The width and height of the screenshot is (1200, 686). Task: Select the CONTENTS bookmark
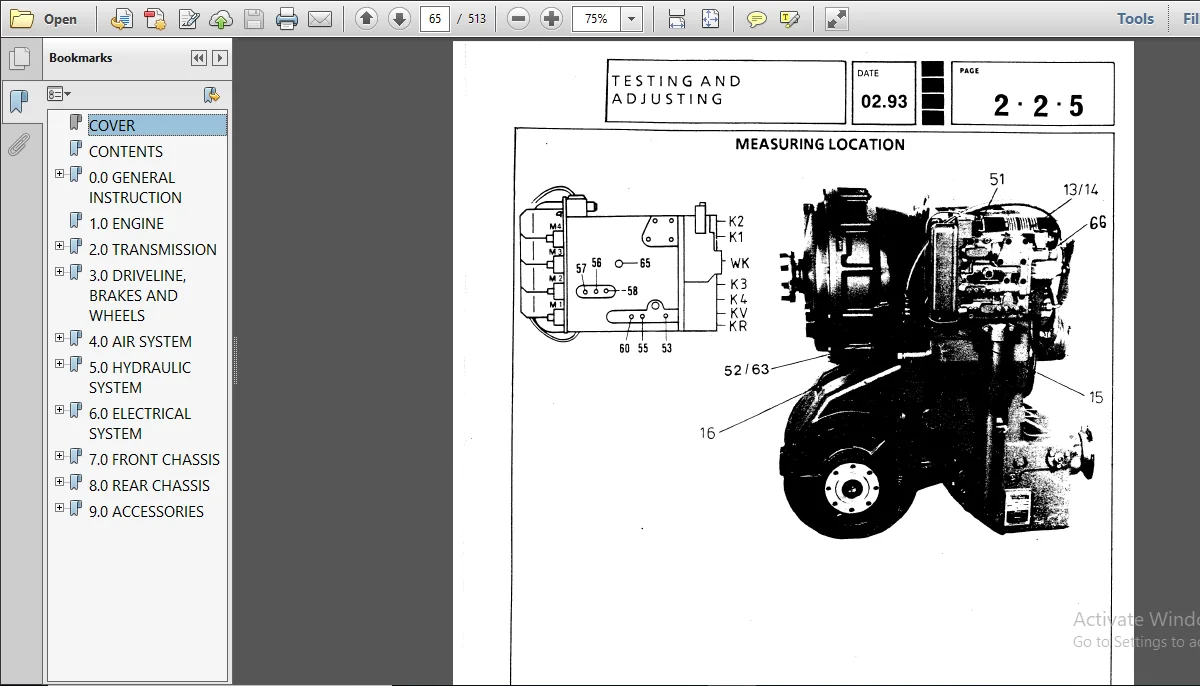pos(126,151)
